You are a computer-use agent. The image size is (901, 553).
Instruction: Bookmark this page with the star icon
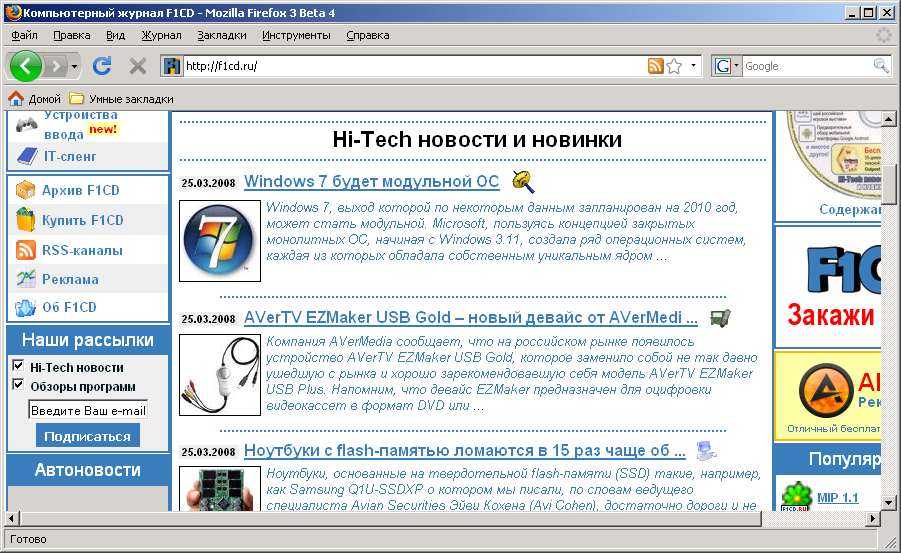675,66
